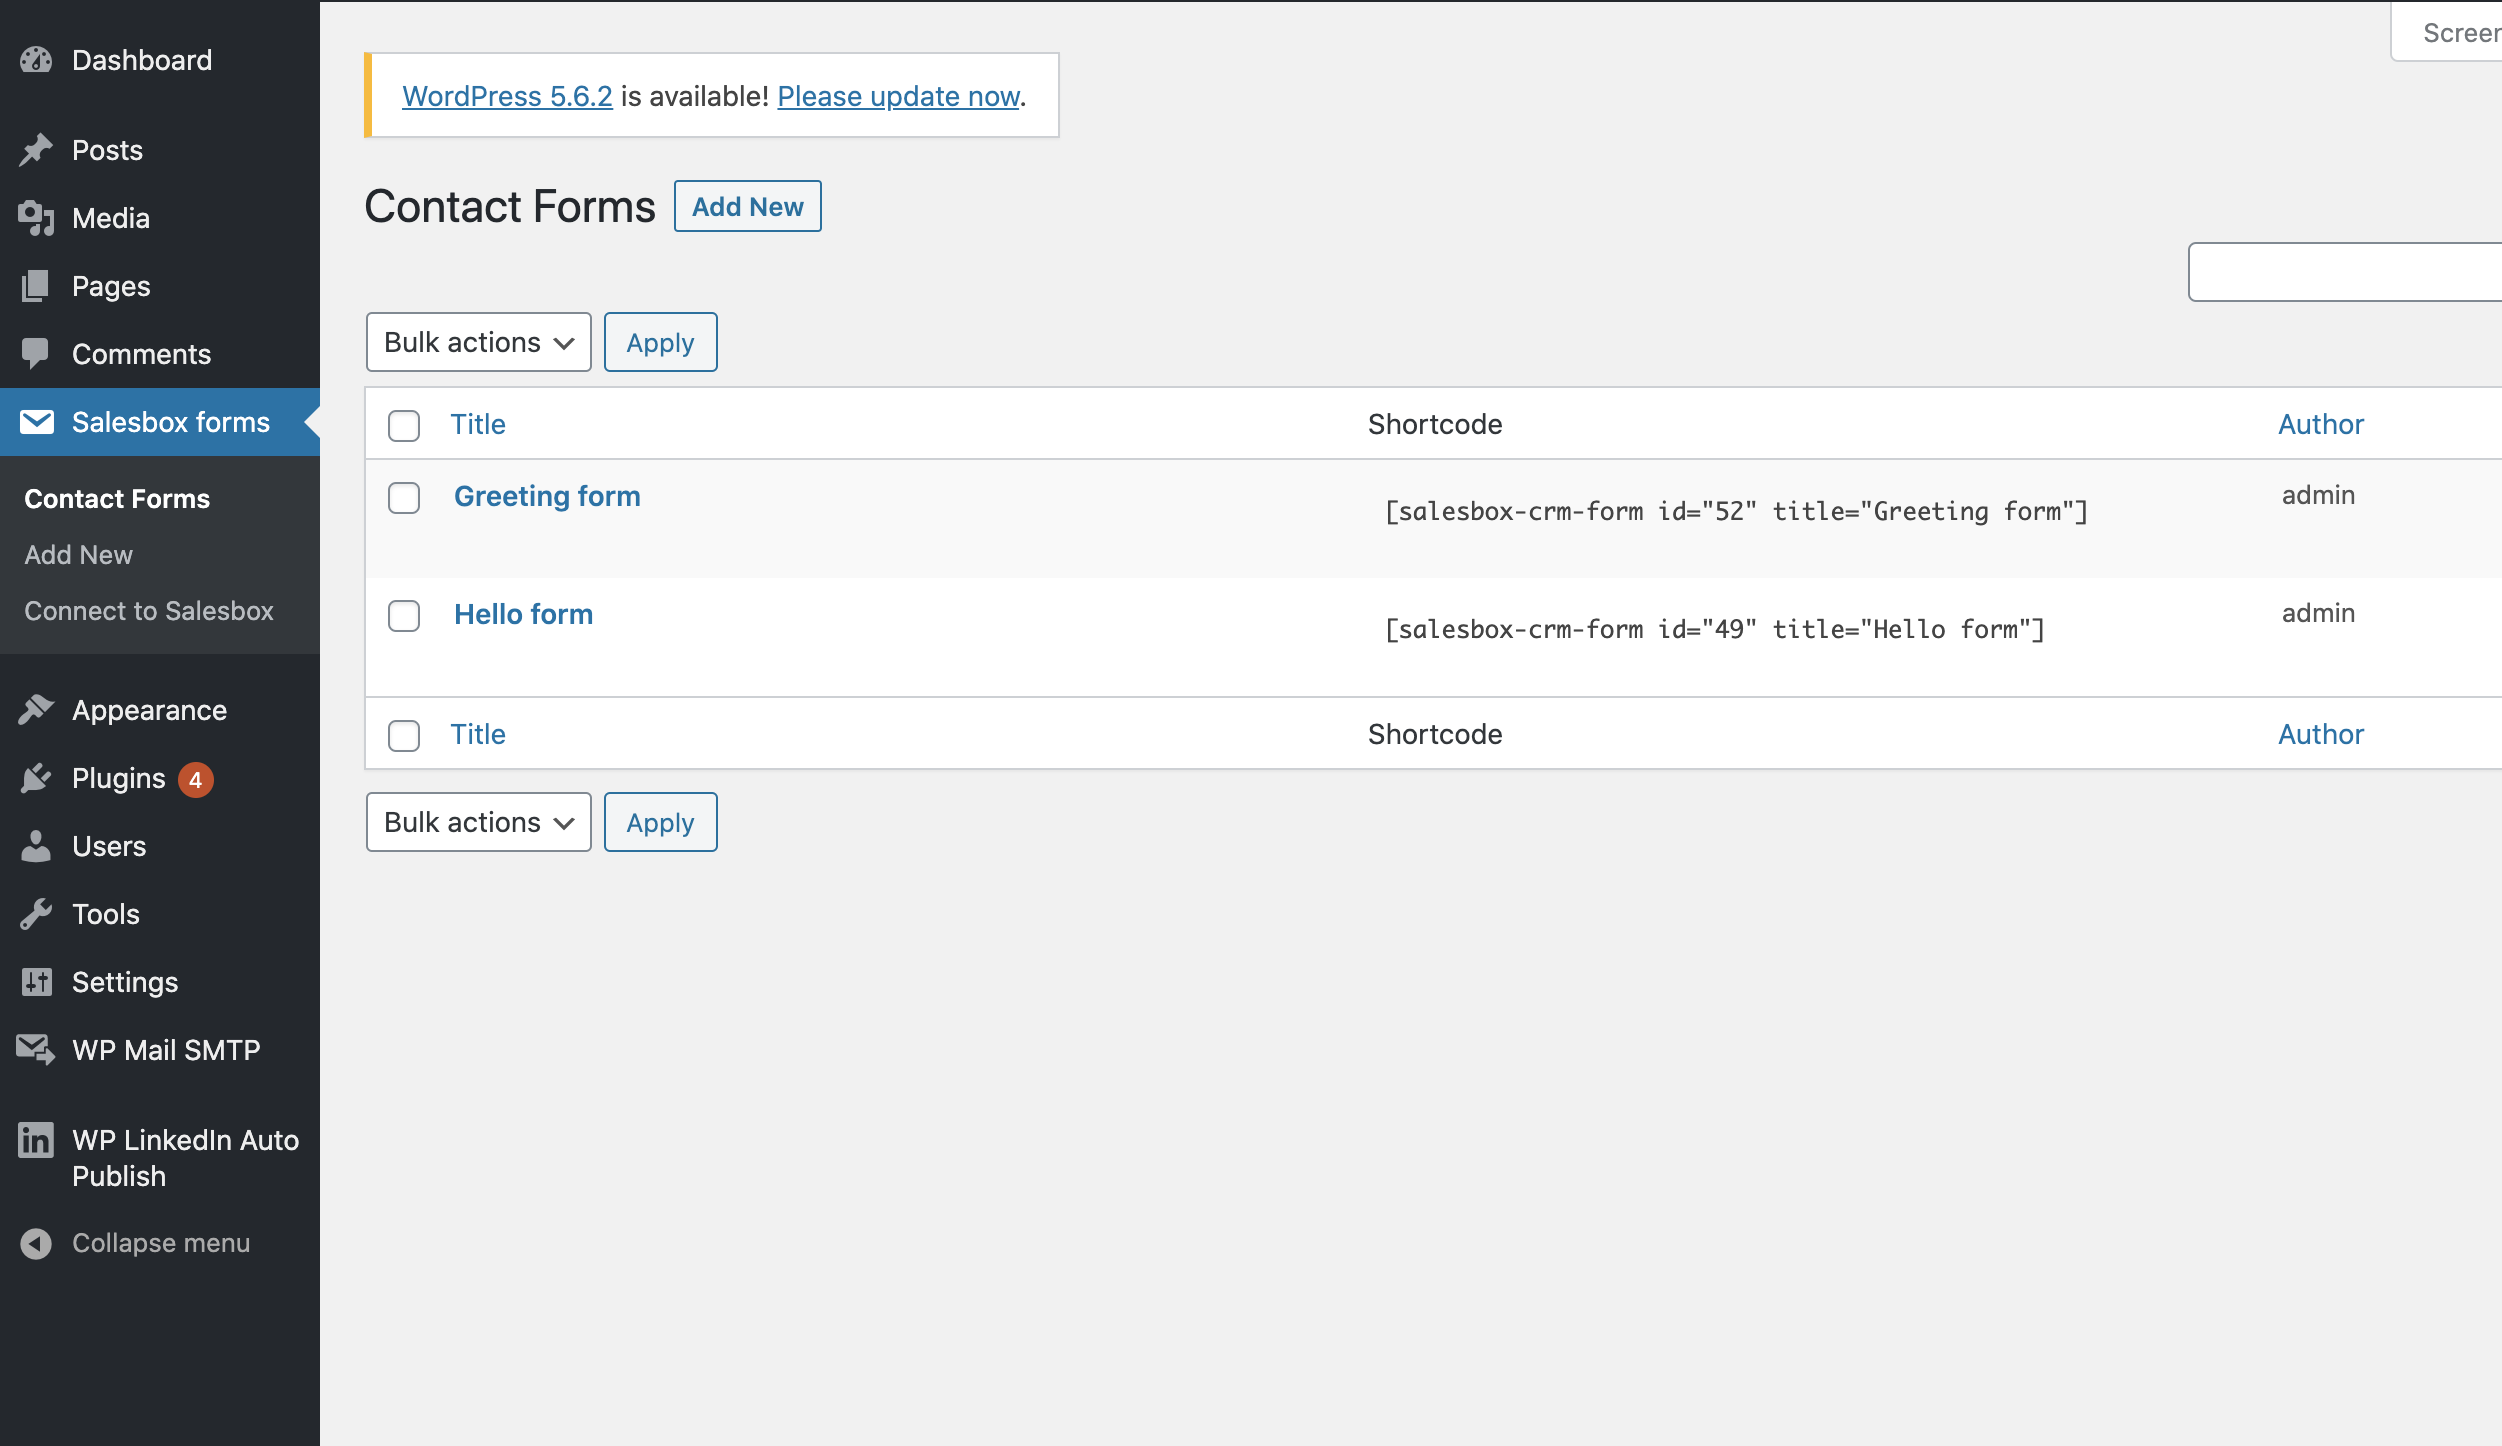Click the Dashboard gauge icon
The width and height of the screenshot is (2502, 1446).
point(36,60)
